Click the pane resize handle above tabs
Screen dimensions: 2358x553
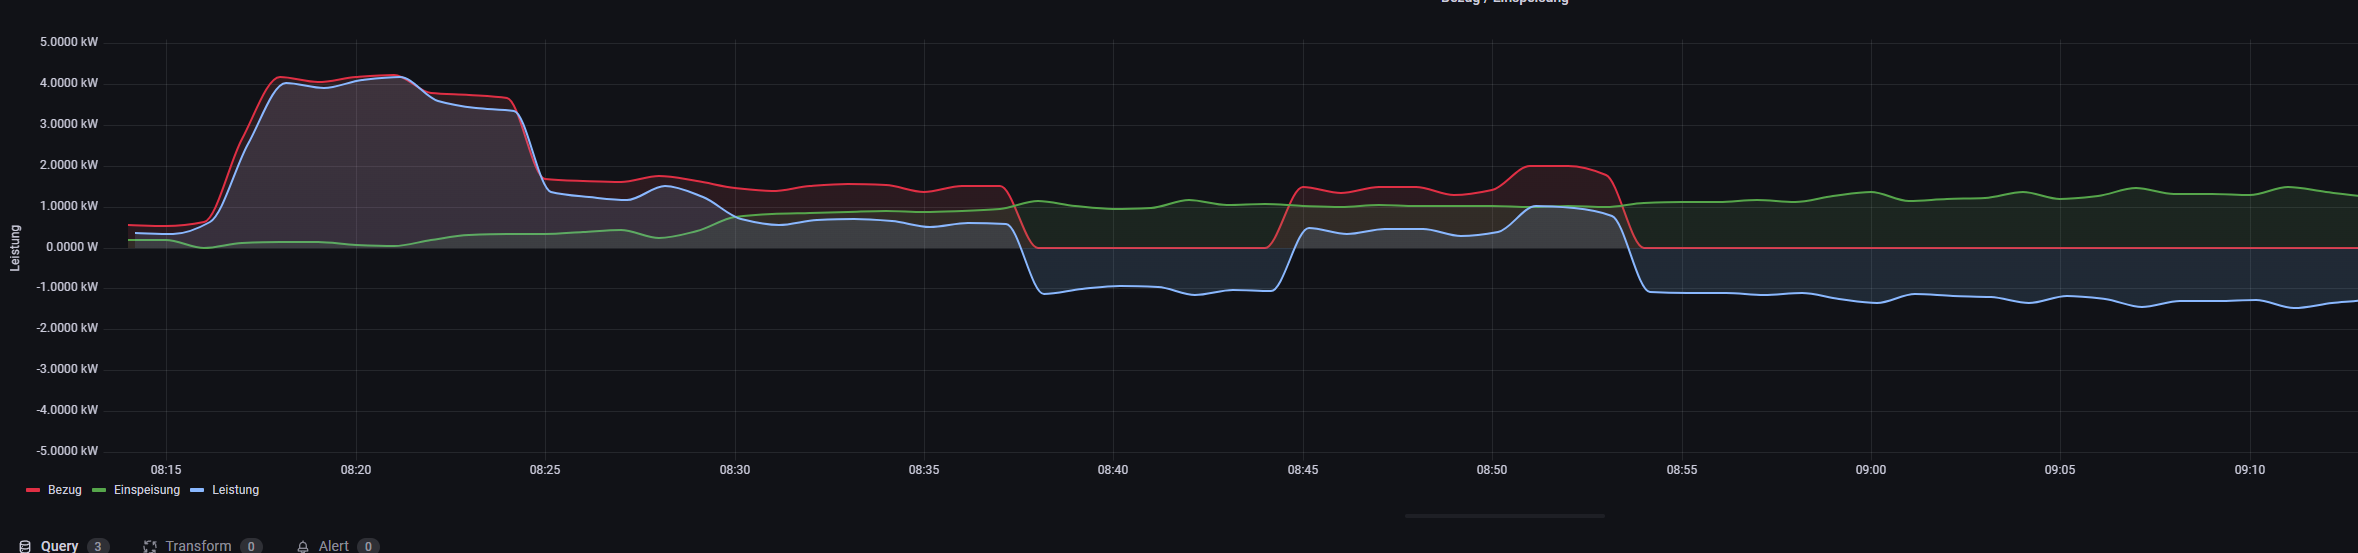tap(1504, 516)
